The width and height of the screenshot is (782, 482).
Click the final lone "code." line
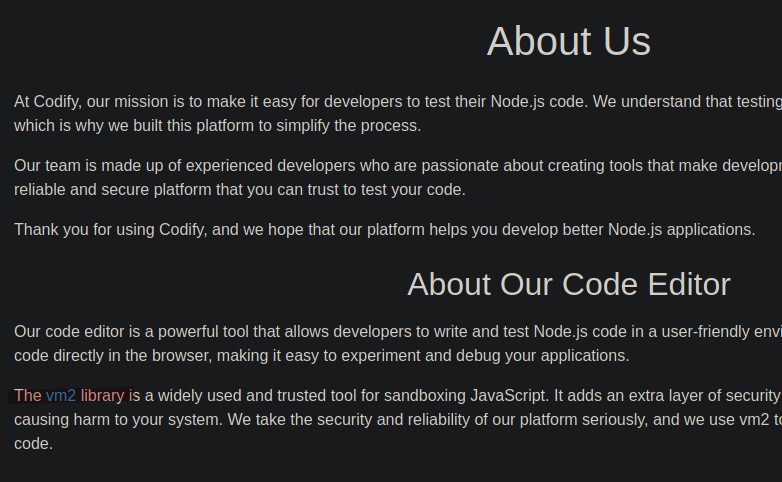click(33, 444)
